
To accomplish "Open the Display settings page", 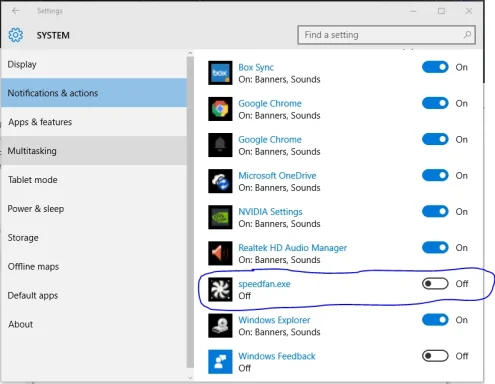I will point(94,64).
